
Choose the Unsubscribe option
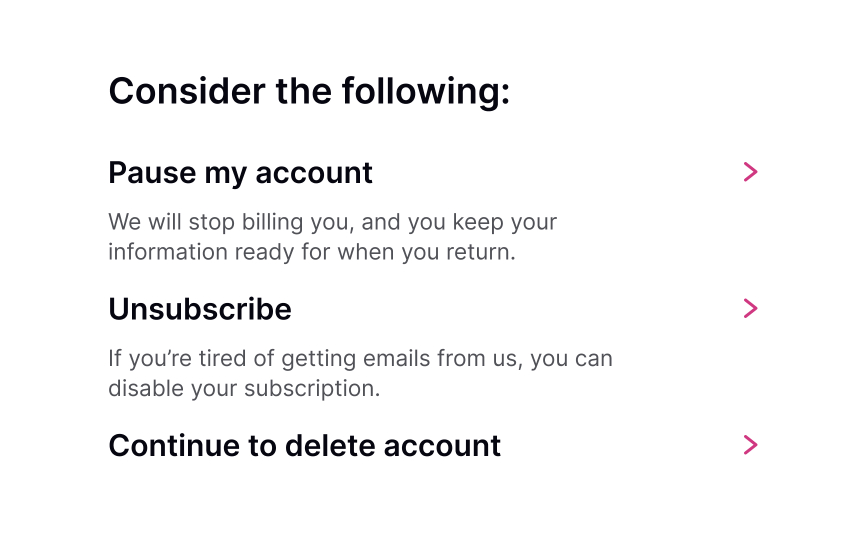[x=200, y=309]
